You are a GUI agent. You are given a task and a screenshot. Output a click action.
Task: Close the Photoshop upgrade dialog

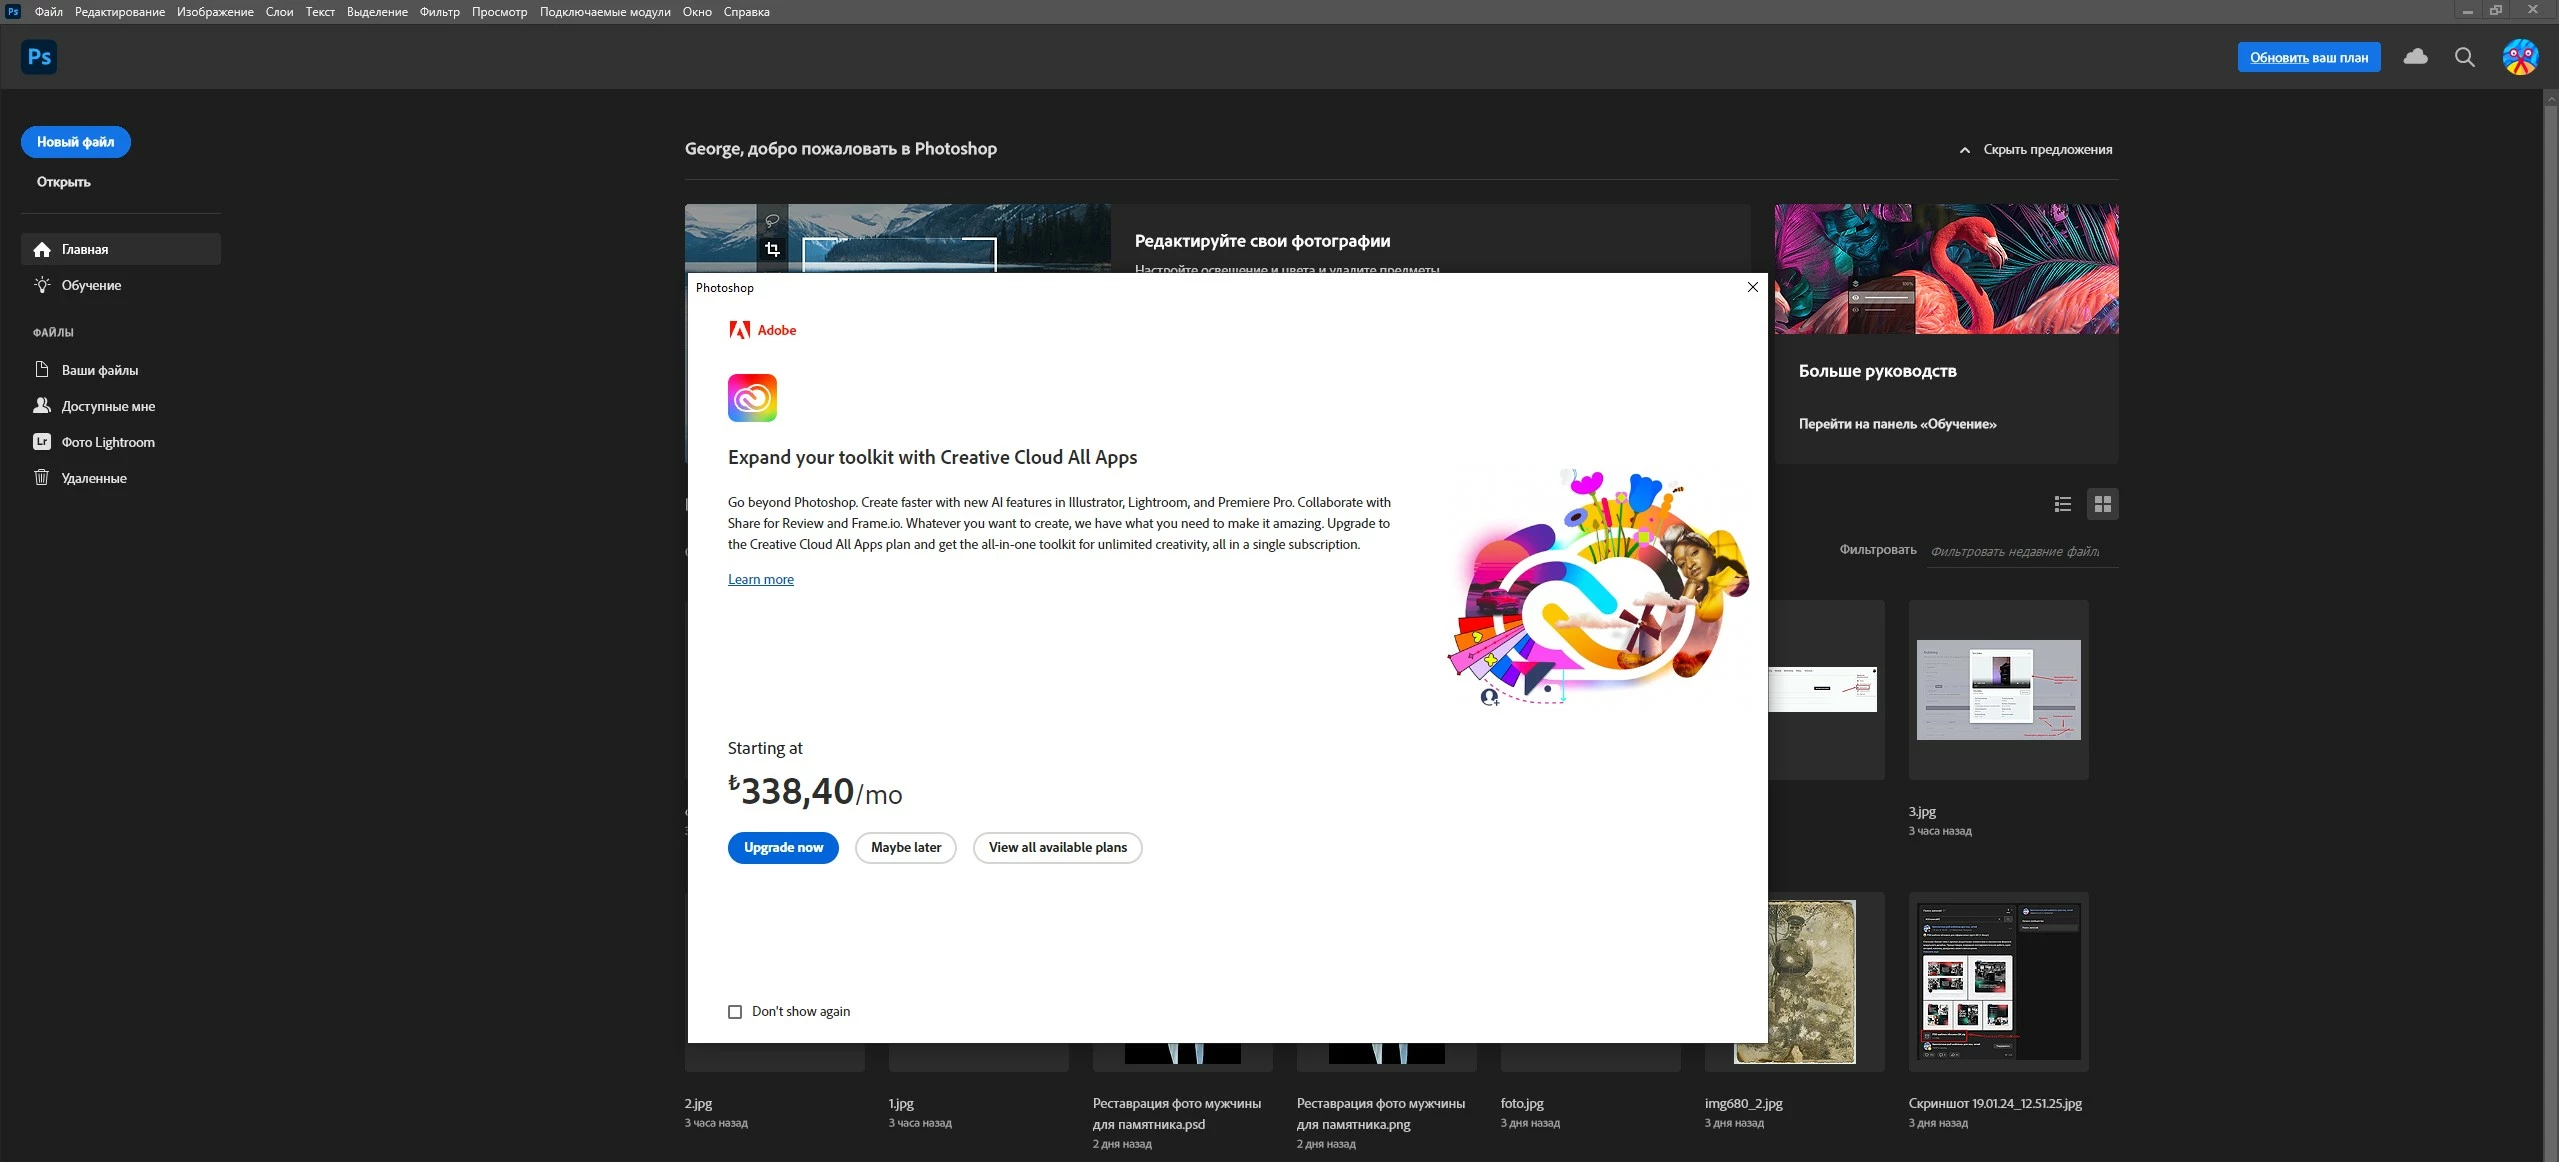[1752, 287]
